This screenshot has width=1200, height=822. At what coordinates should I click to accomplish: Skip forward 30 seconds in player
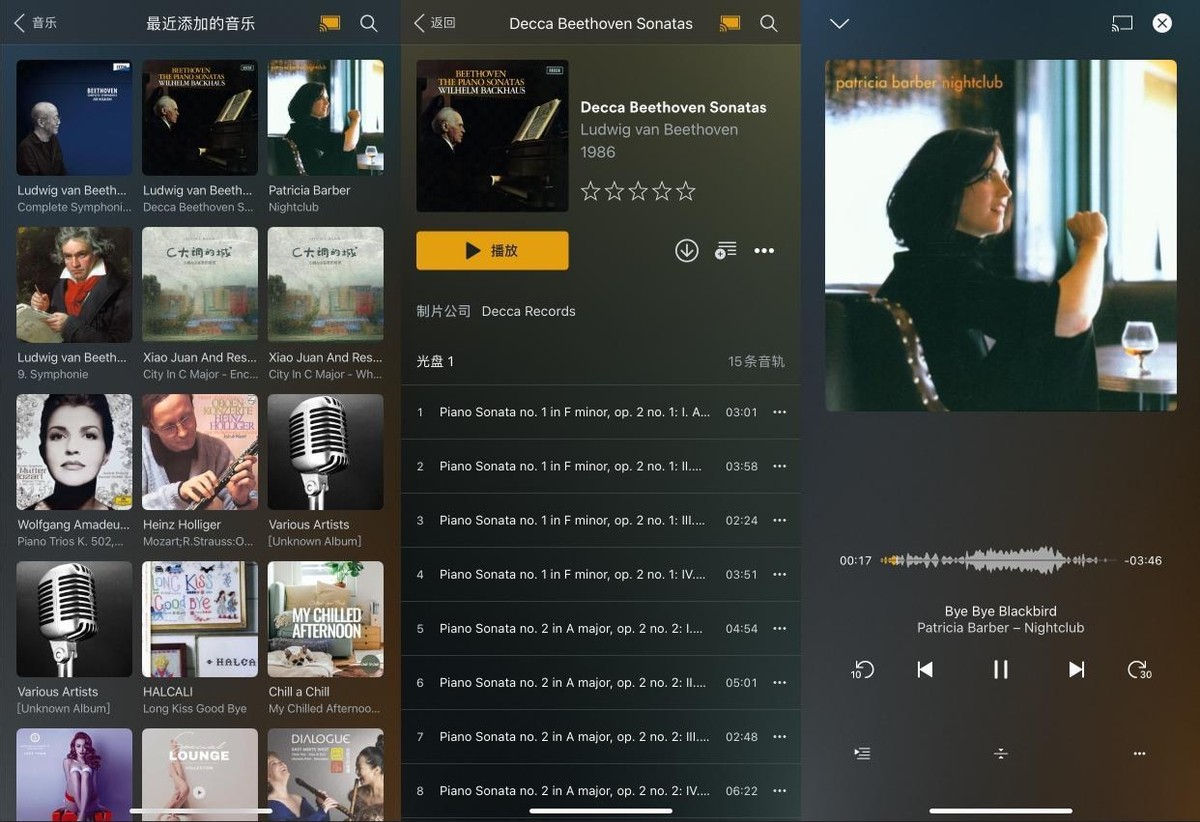point(1139,670)
